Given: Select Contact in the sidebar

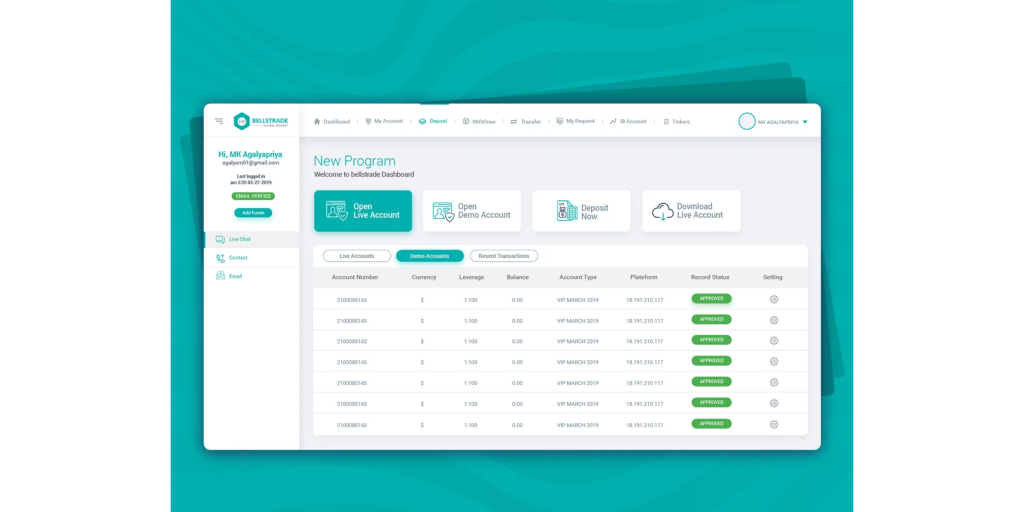Looking at the screenshot, I should coord(251,258).
